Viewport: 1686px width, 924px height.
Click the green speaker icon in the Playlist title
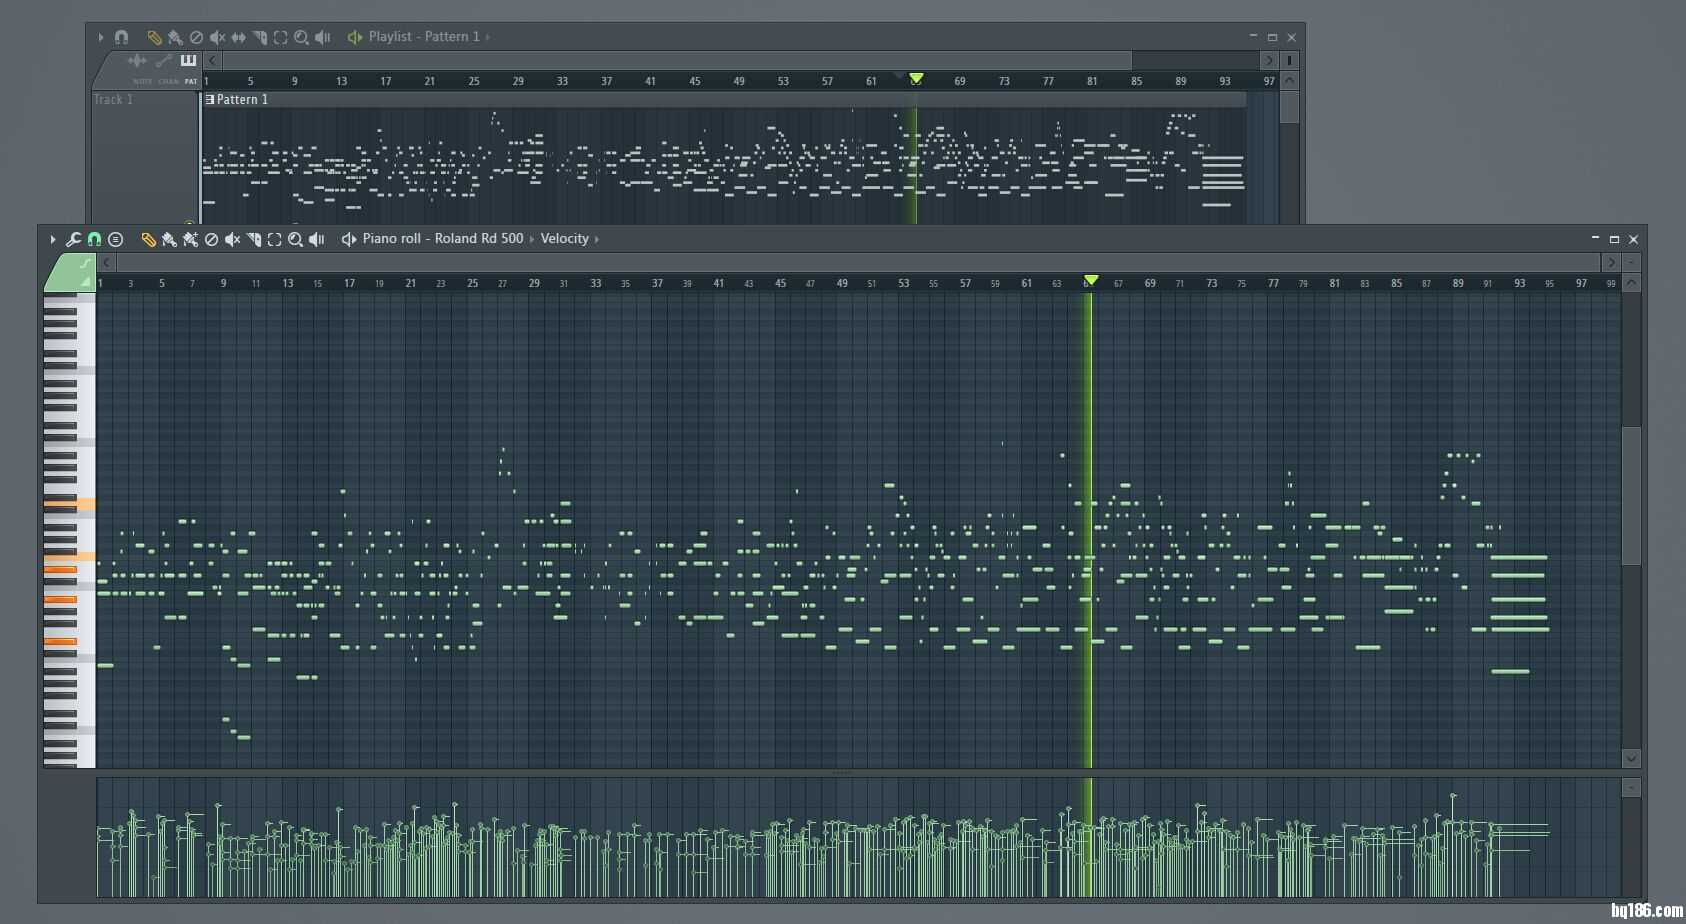pyautogui.click(x=354, y=37)
